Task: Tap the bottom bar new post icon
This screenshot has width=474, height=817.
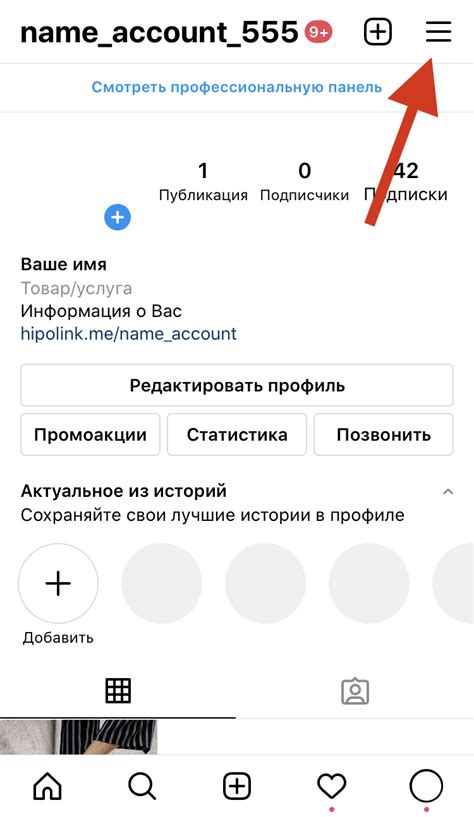Action: point(237,785)
